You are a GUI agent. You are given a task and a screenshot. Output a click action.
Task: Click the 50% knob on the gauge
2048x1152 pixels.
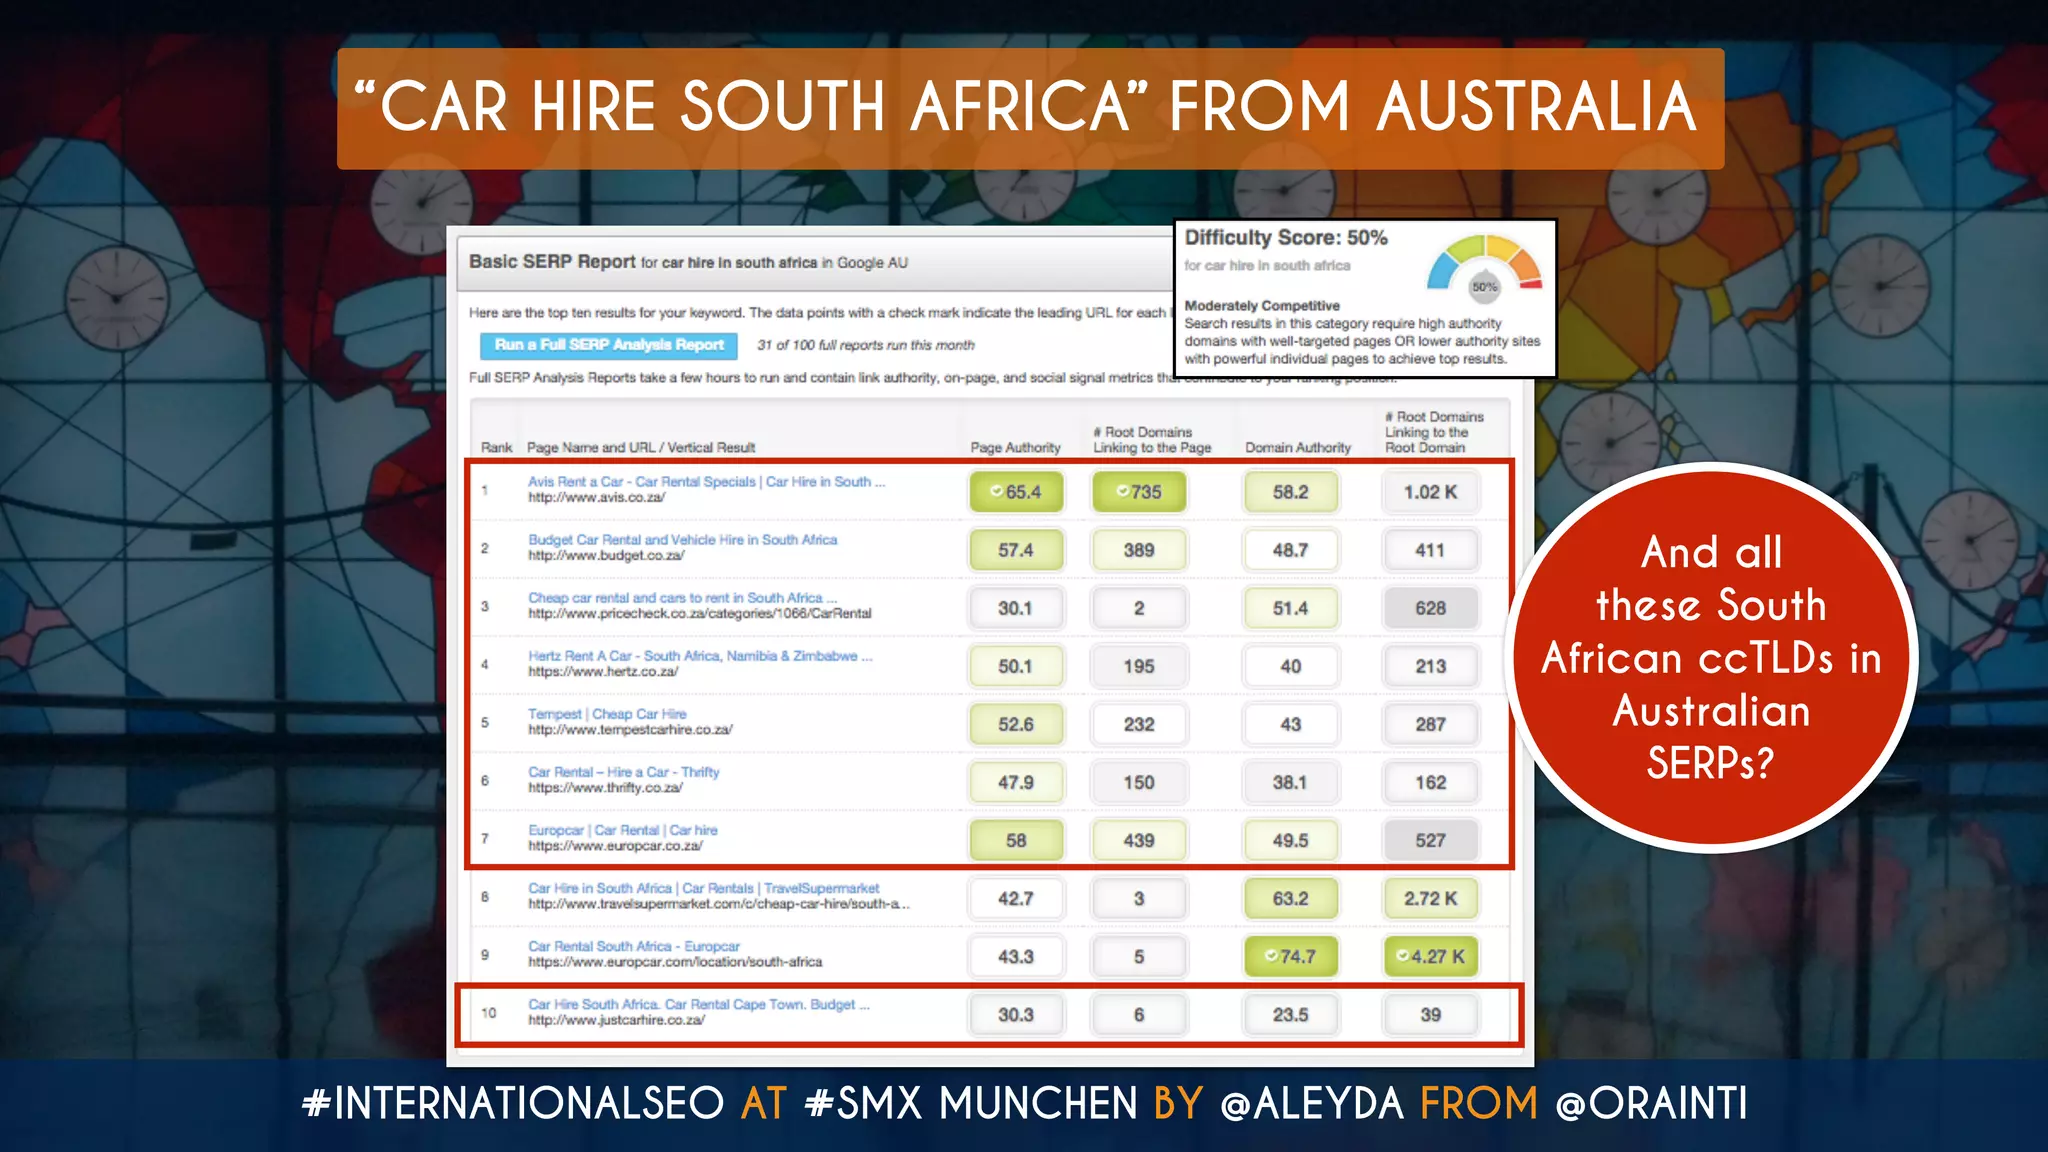[x=1485, y=287]
